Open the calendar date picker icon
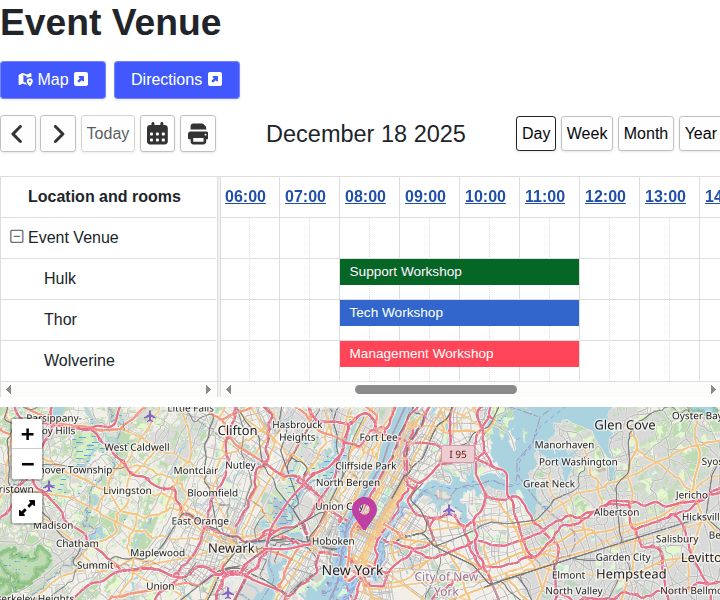The image size is (720, 600). (157, 133)
